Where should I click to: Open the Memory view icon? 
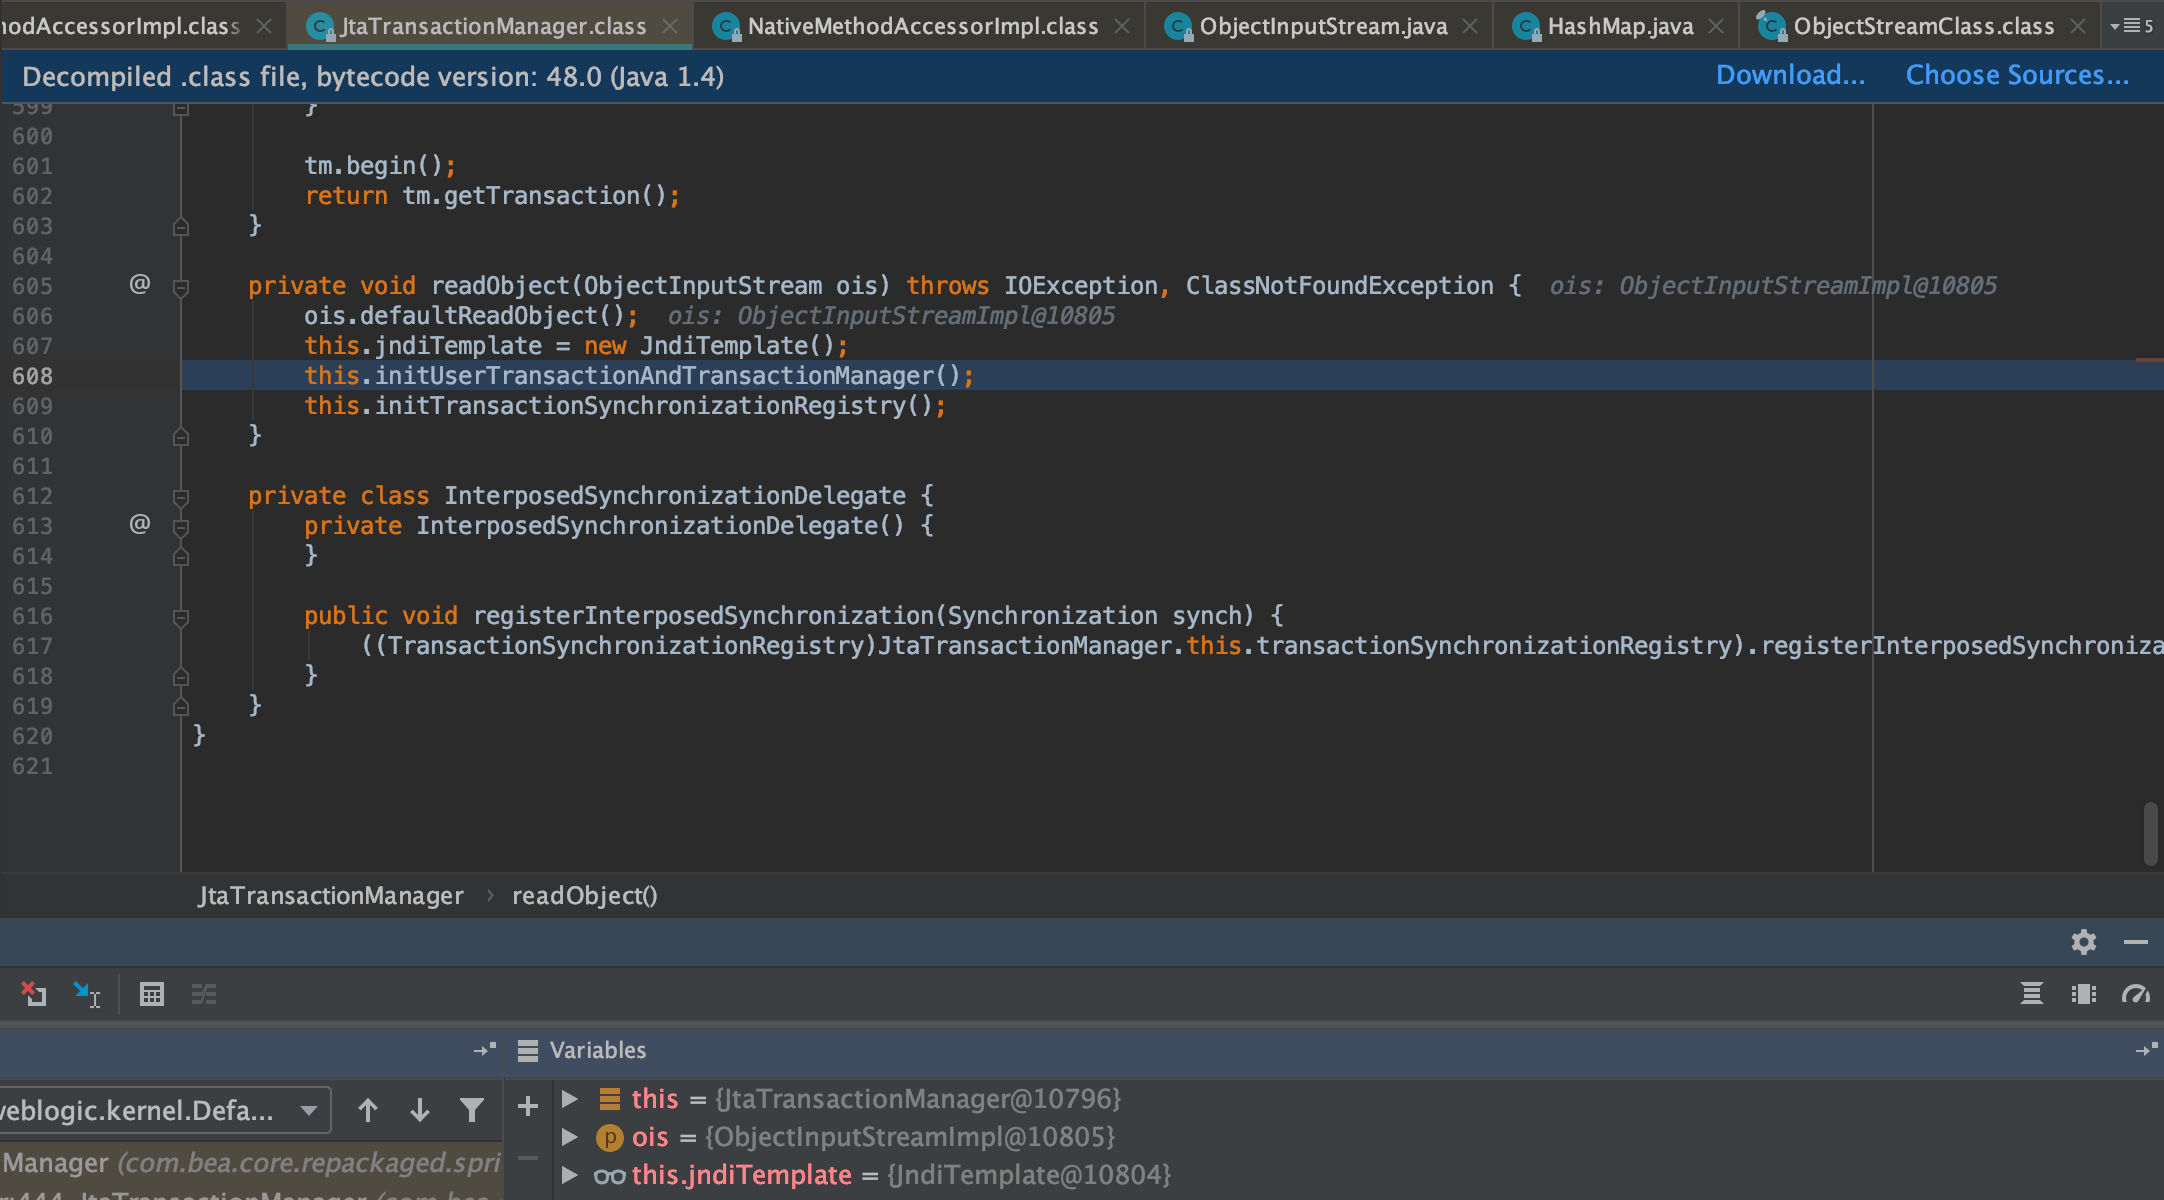[2084, 995]
